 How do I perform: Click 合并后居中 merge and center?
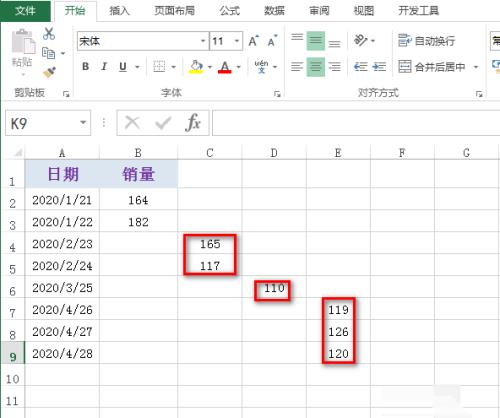[432, 67]
